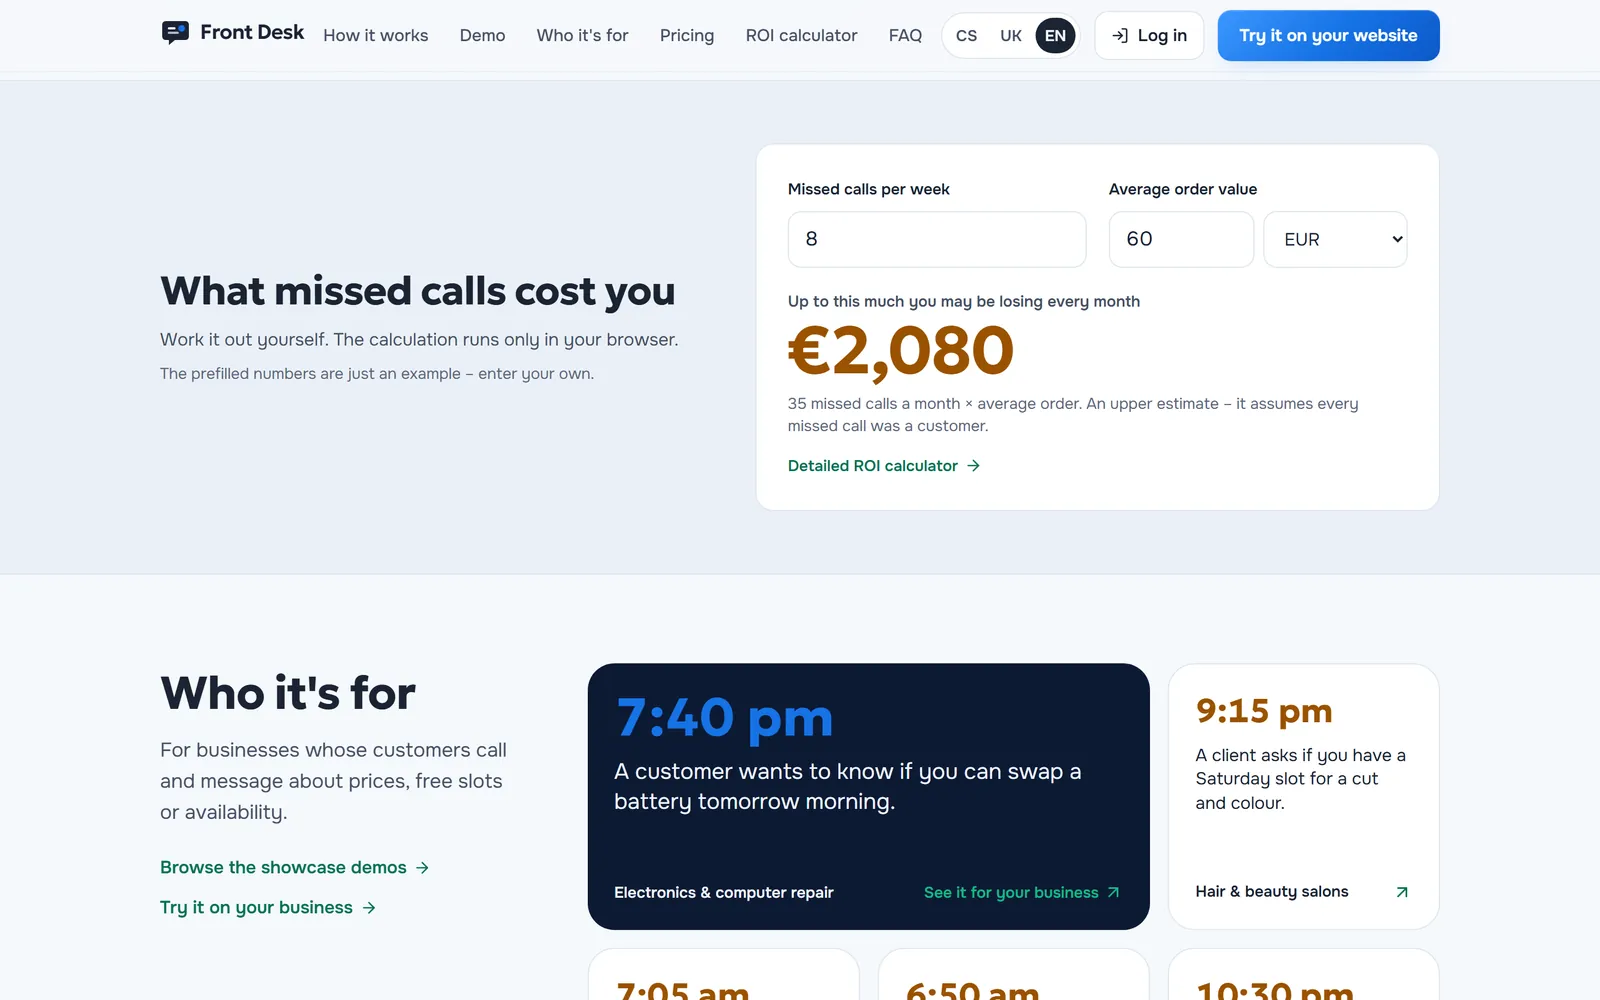Image resolution: width=1600 pixels, height=1000 pixels.
Task: Click the €2,080 monthly loss figure
Action: tap(901, 351)
